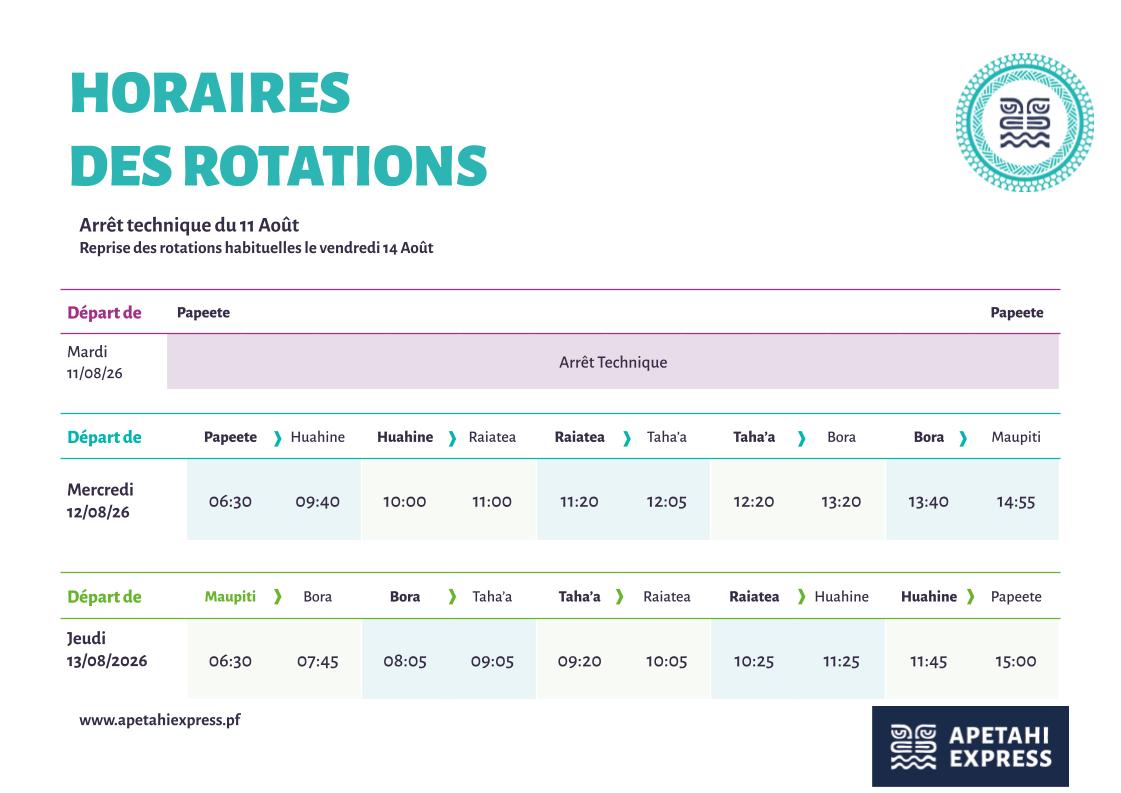Click the green arrow after Maupiti

coord(277,597)
